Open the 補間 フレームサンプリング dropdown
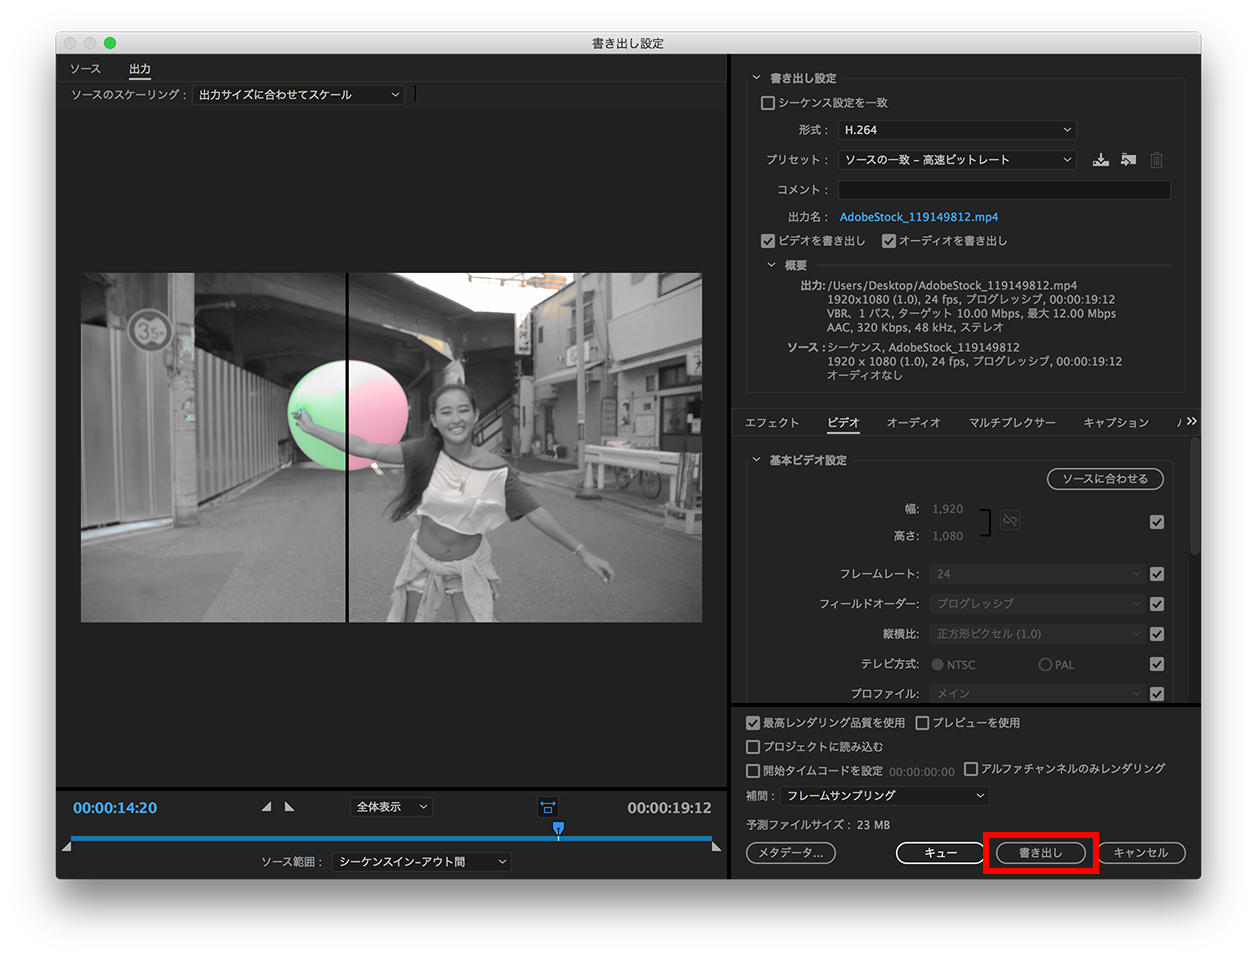 tap(885, 796)
